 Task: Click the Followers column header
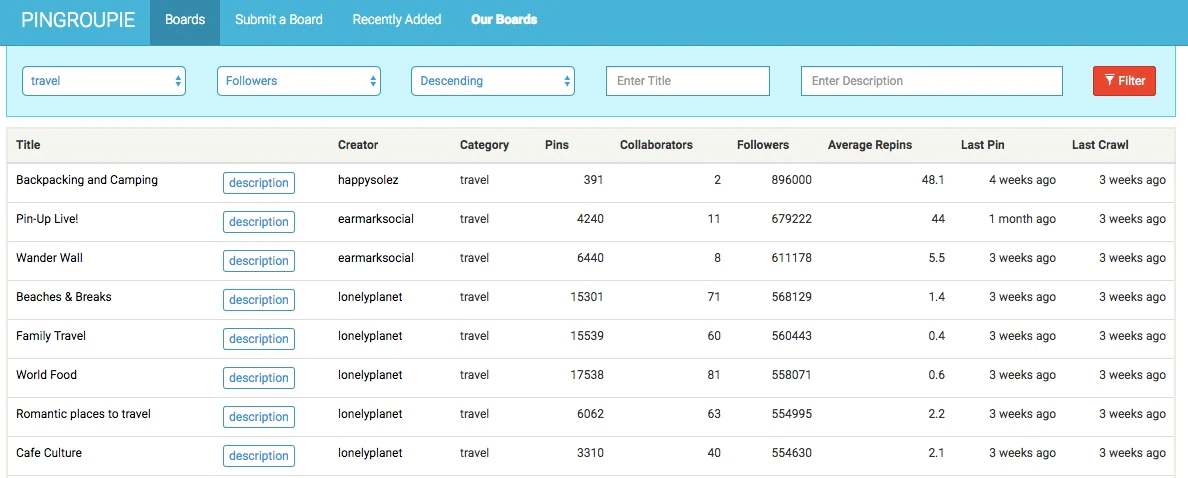click(762, 145)
